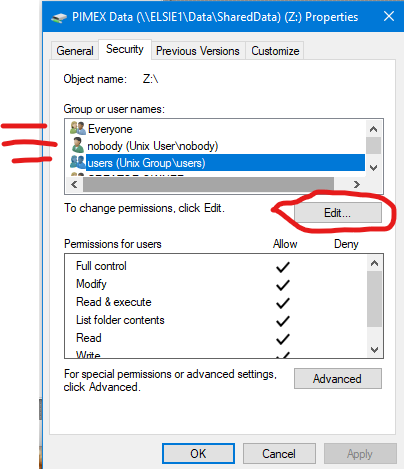This screenshot has height=469, width=404.
Task: Open Advanced security settings
Action: (x=338, y=378)
